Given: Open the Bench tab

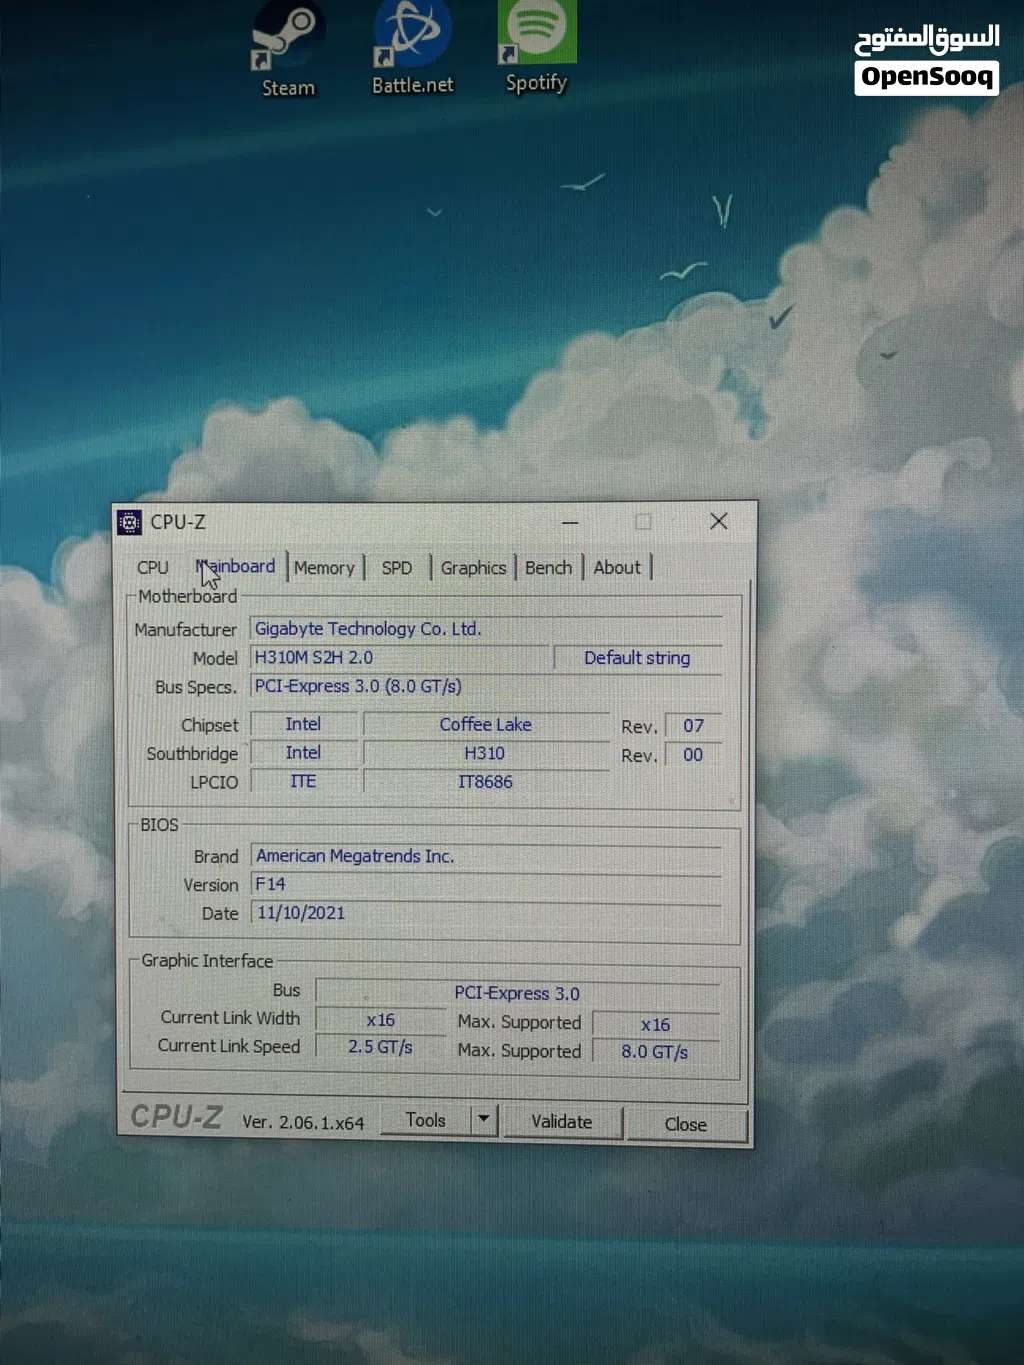Looking at the screenshot, I should [548, 567].
